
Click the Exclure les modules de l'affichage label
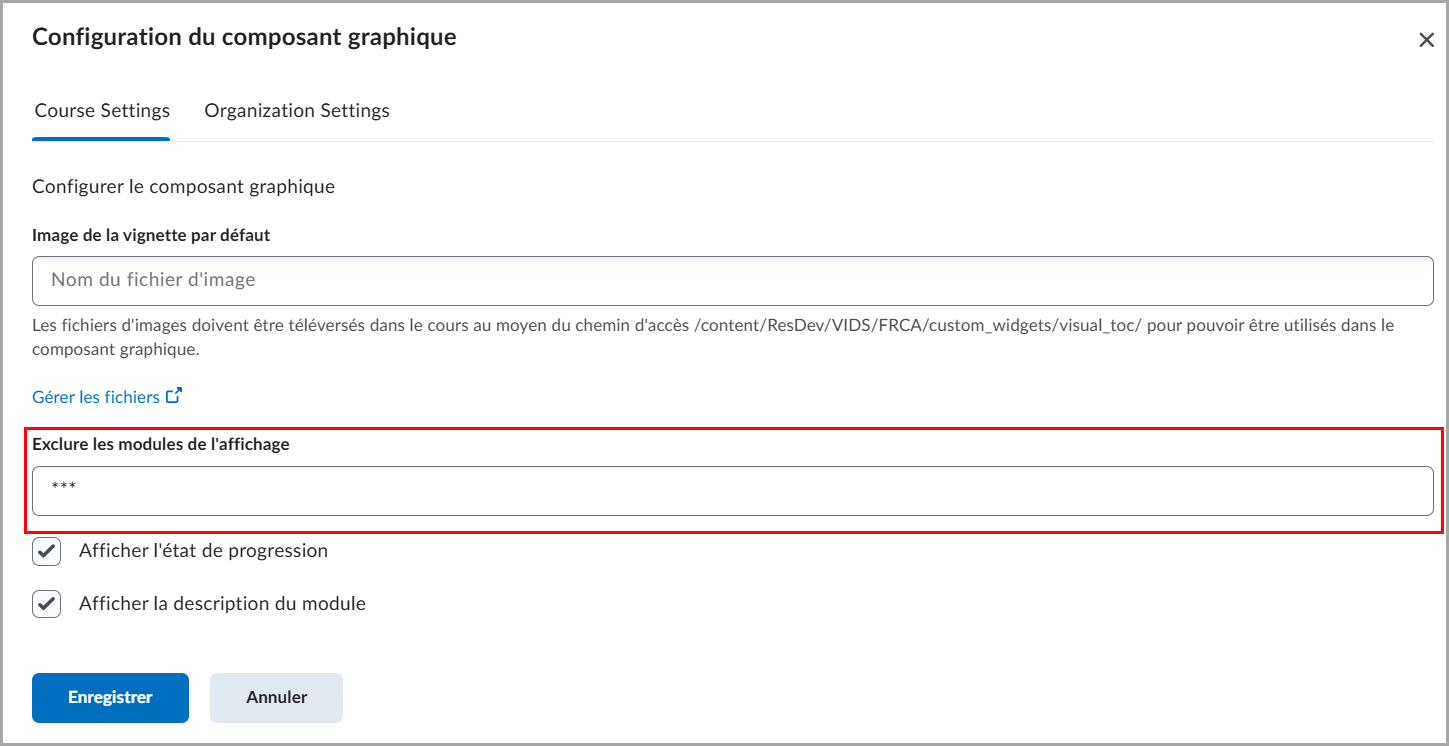pos(160,443)
